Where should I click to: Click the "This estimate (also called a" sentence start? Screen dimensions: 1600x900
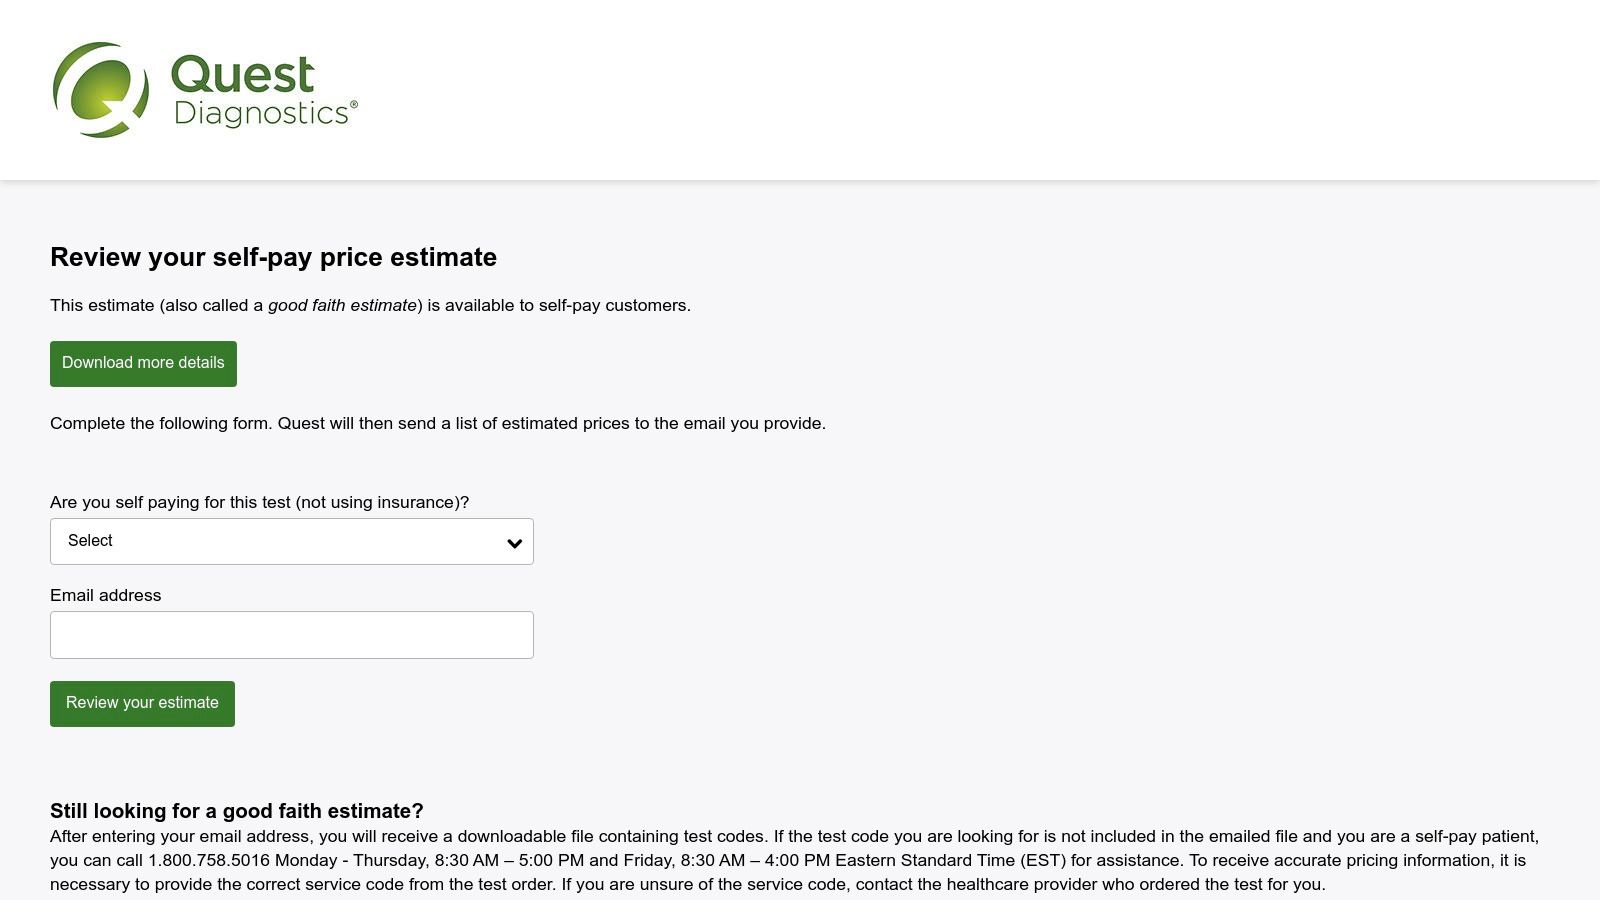click(156, 305)
